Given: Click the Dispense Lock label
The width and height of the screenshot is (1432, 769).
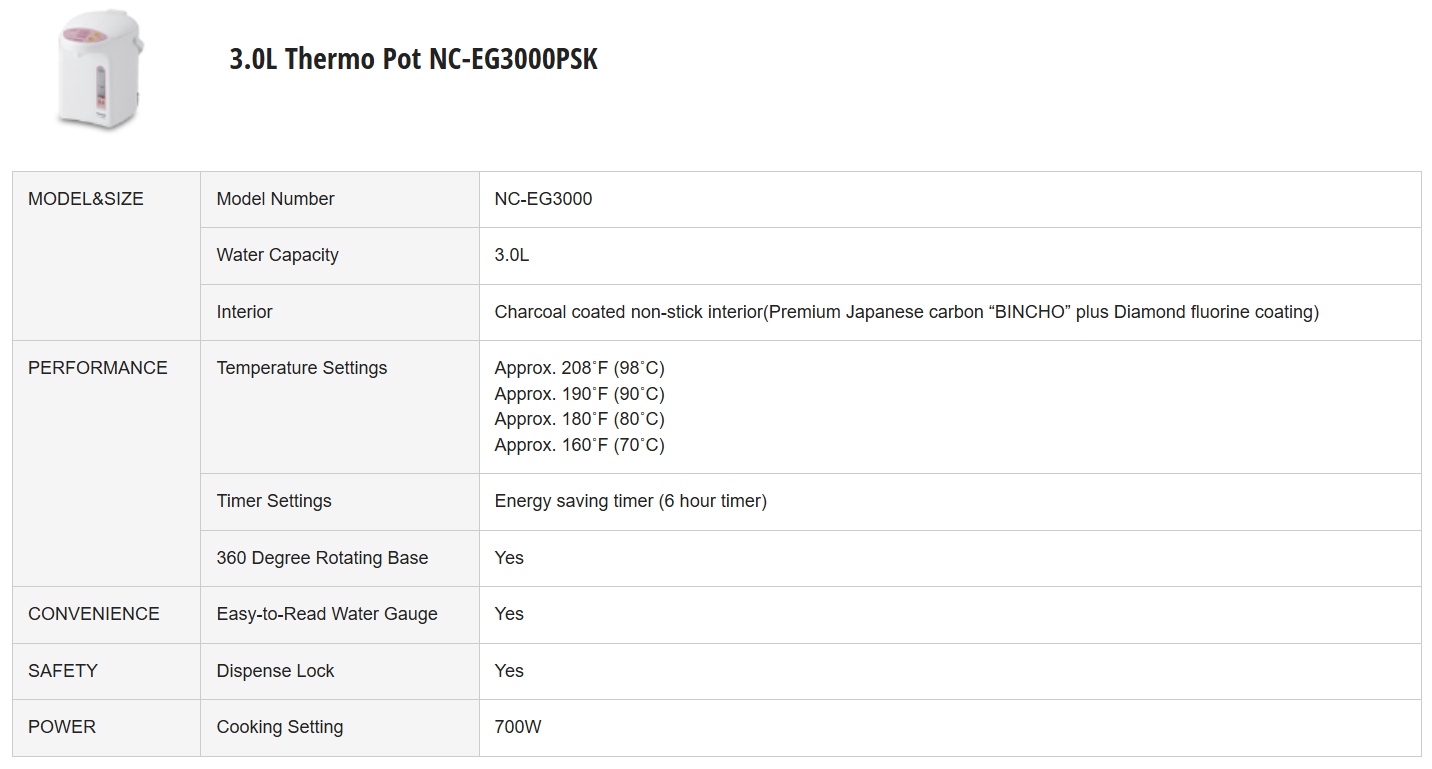Looking at the screenshot, I should pos(275,671).
